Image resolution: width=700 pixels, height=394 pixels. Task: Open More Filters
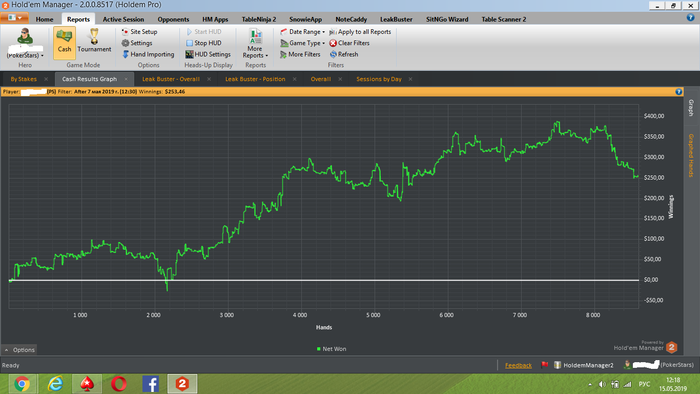coord(300,54)
